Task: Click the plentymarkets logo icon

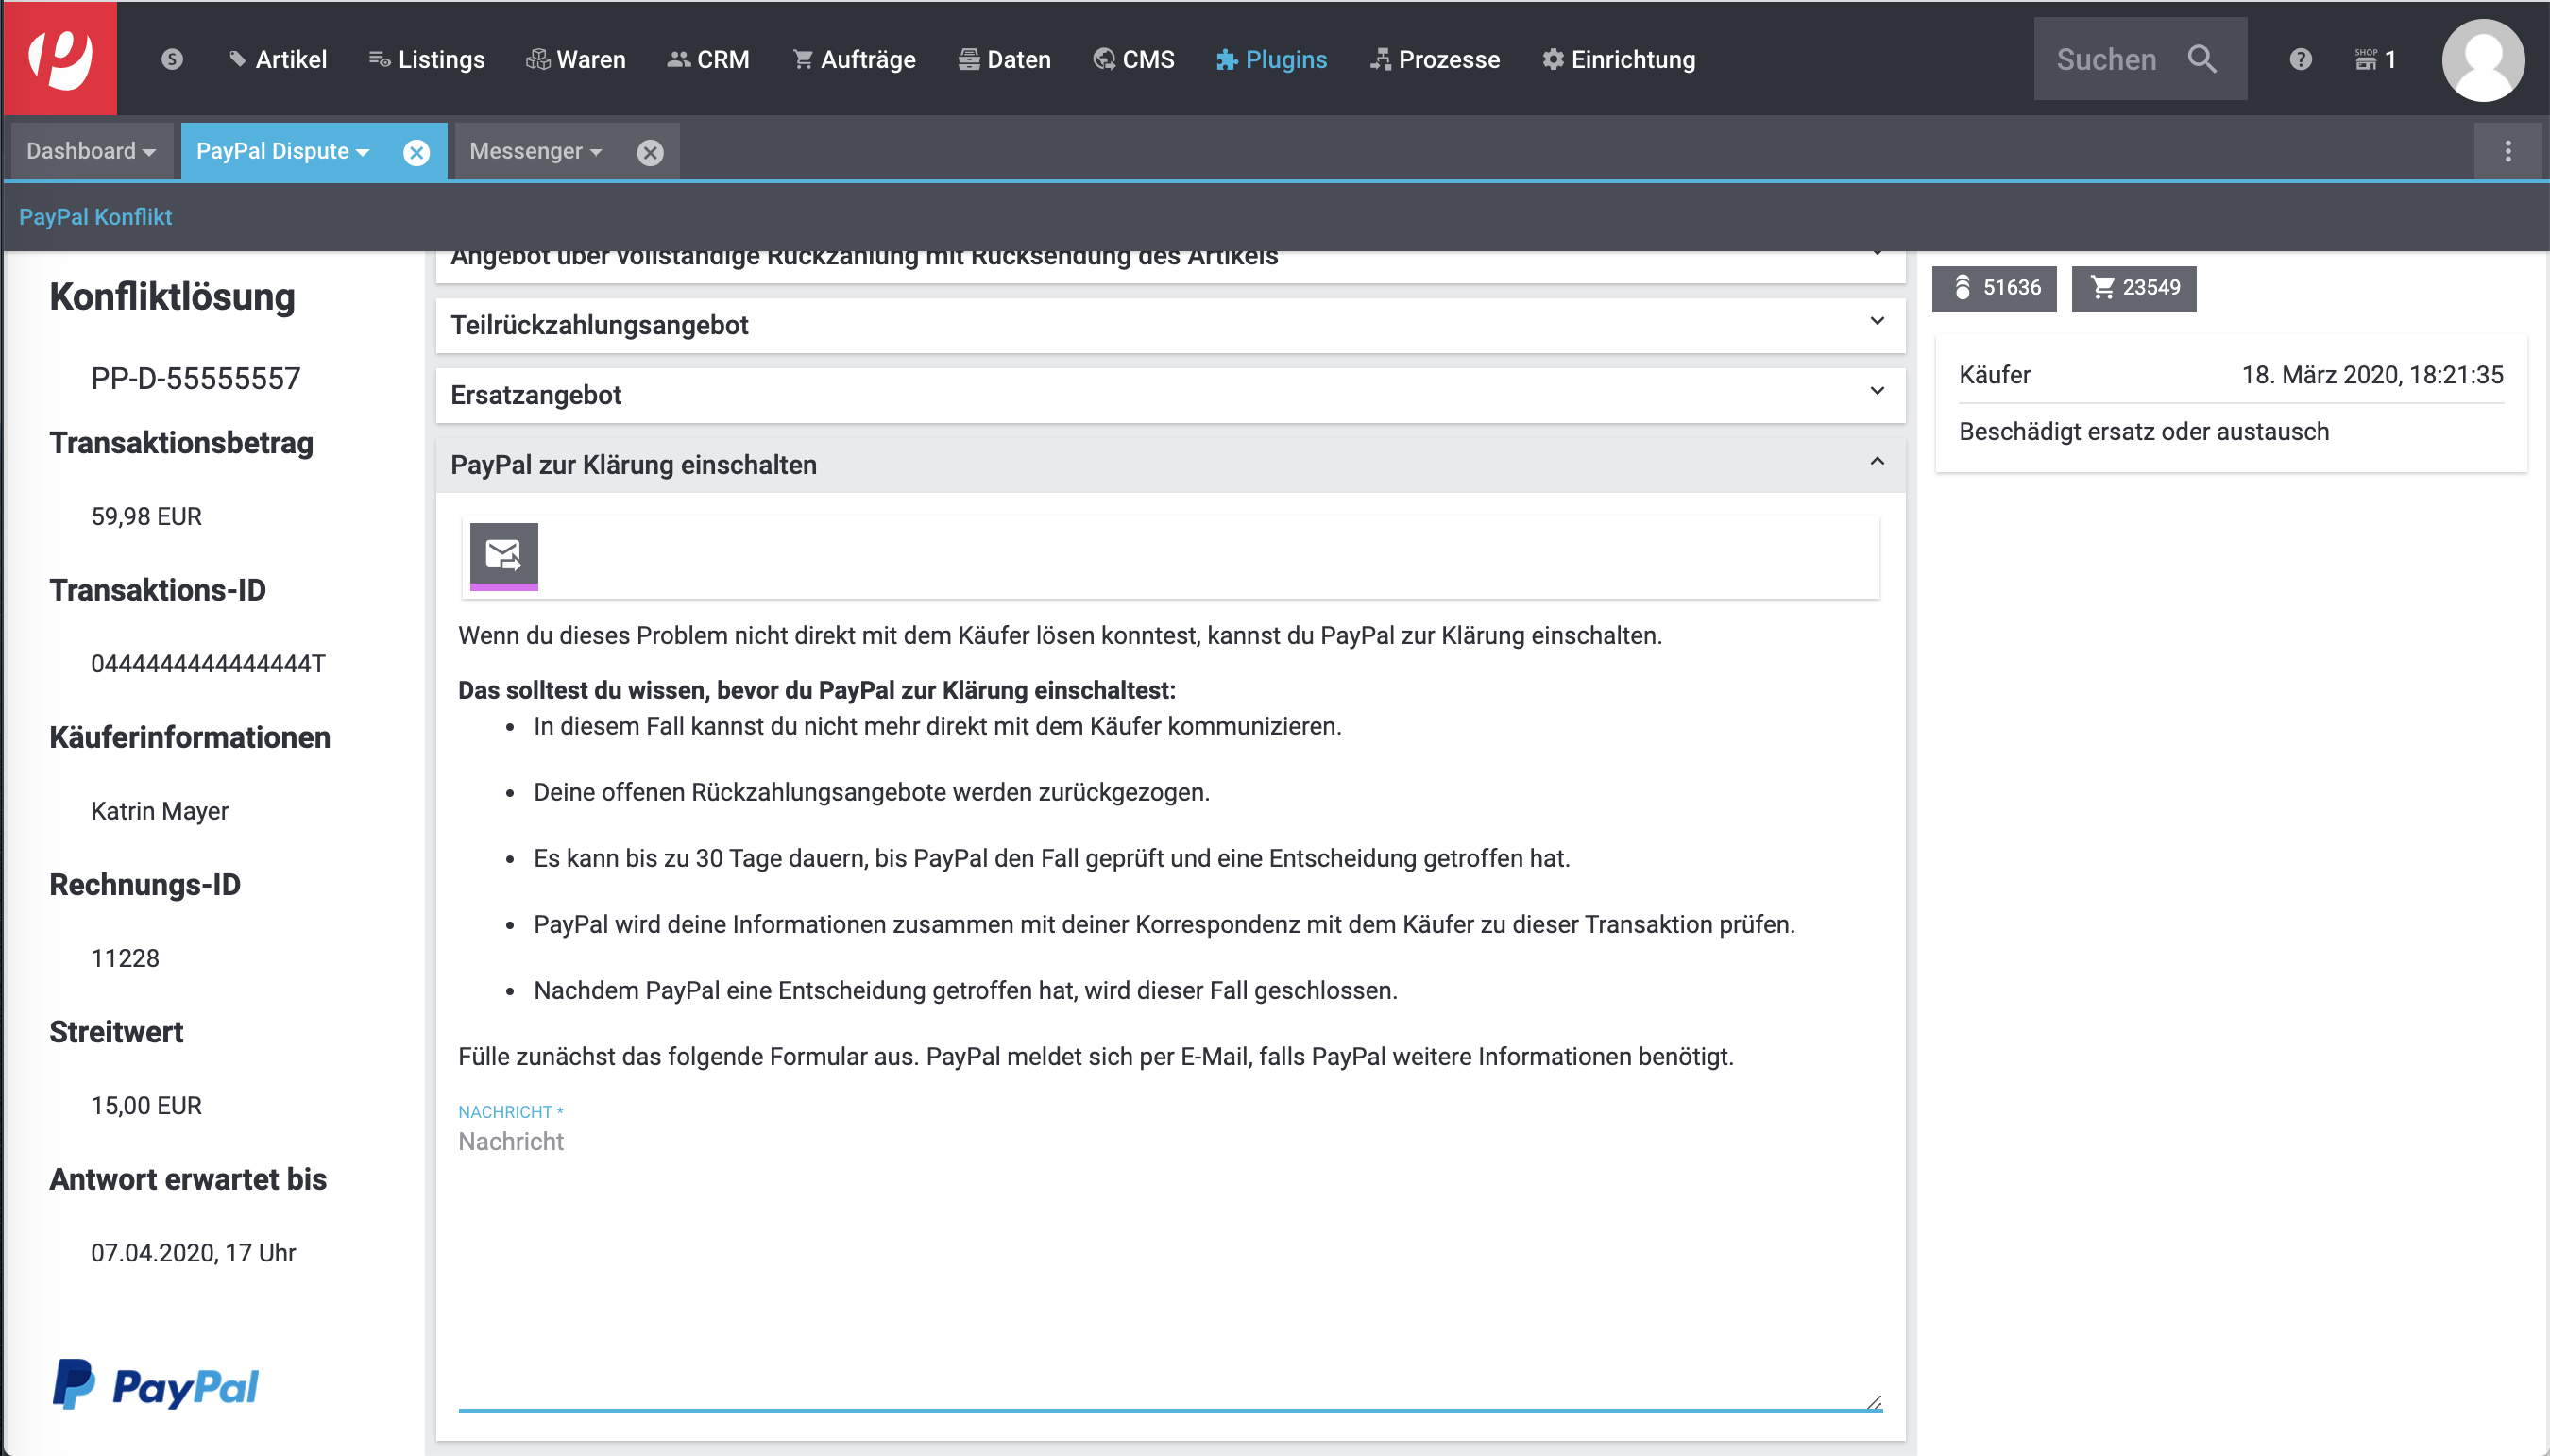Action: (x=60, y=58)
